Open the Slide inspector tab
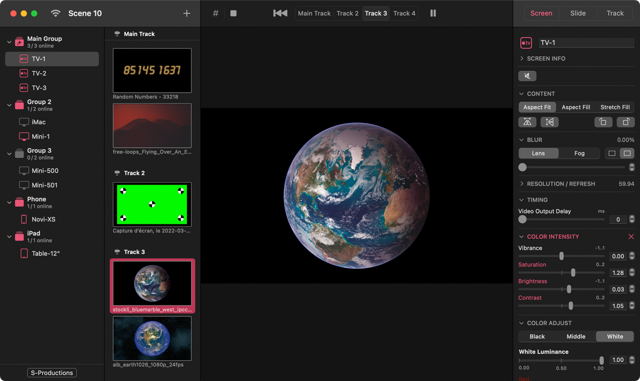 (x=578, y=13)
